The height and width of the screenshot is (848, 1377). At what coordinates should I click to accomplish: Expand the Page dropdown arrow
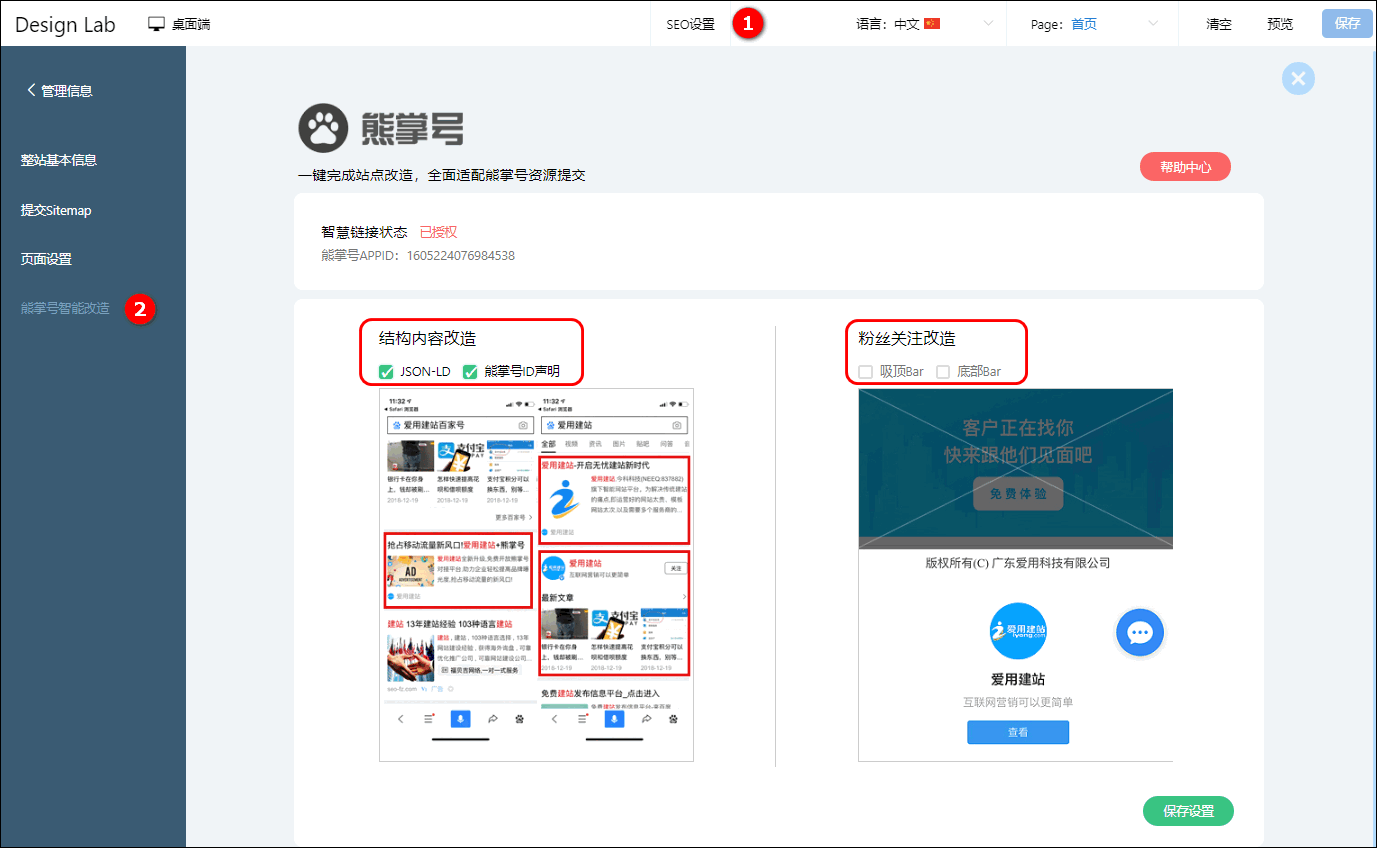coord(1153,24)
